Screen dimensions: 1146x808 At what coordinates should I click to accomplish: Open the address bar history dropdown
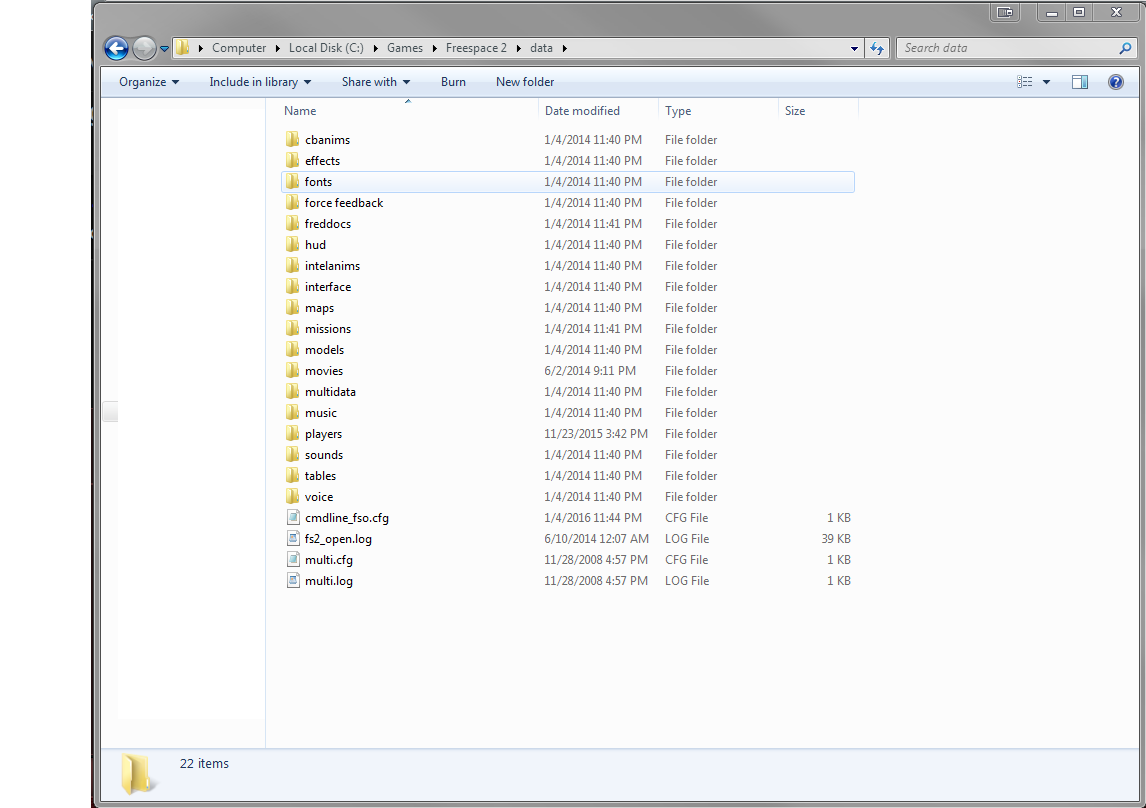click(x=854, y=49)
